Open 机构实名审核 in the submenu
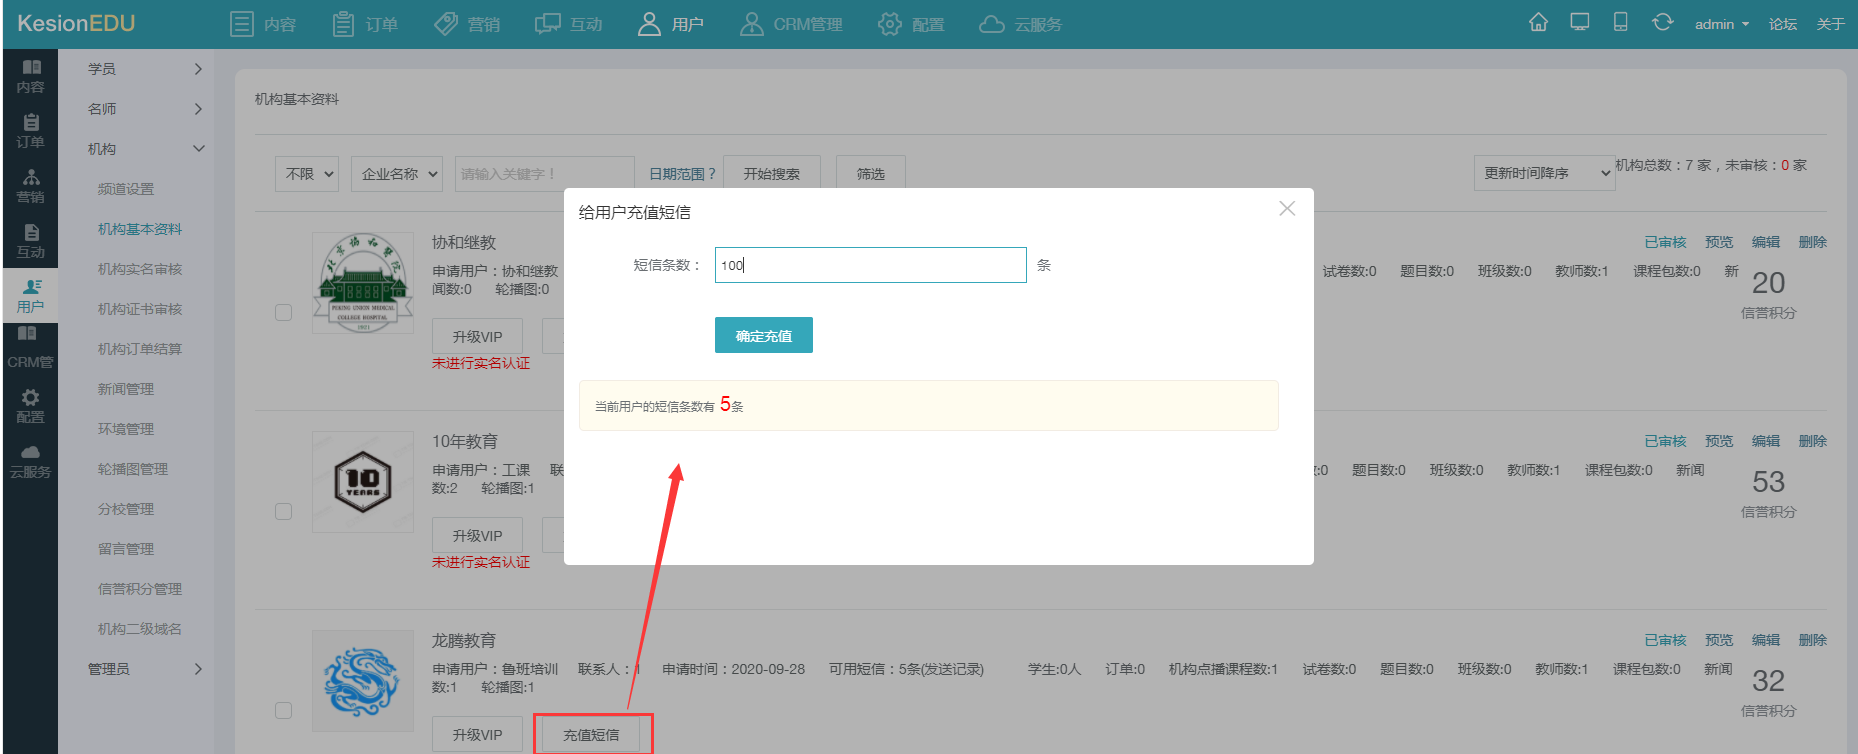Image resolution: width=1858 pixels, height=754 pixels. [140, 269]
